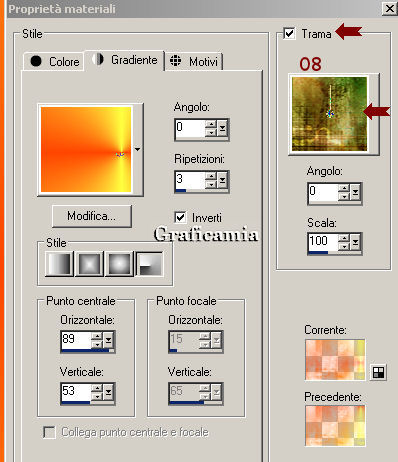Switch to the Colore tab
The height and width of the screenshot is (462, 398).
click(54, 61)
